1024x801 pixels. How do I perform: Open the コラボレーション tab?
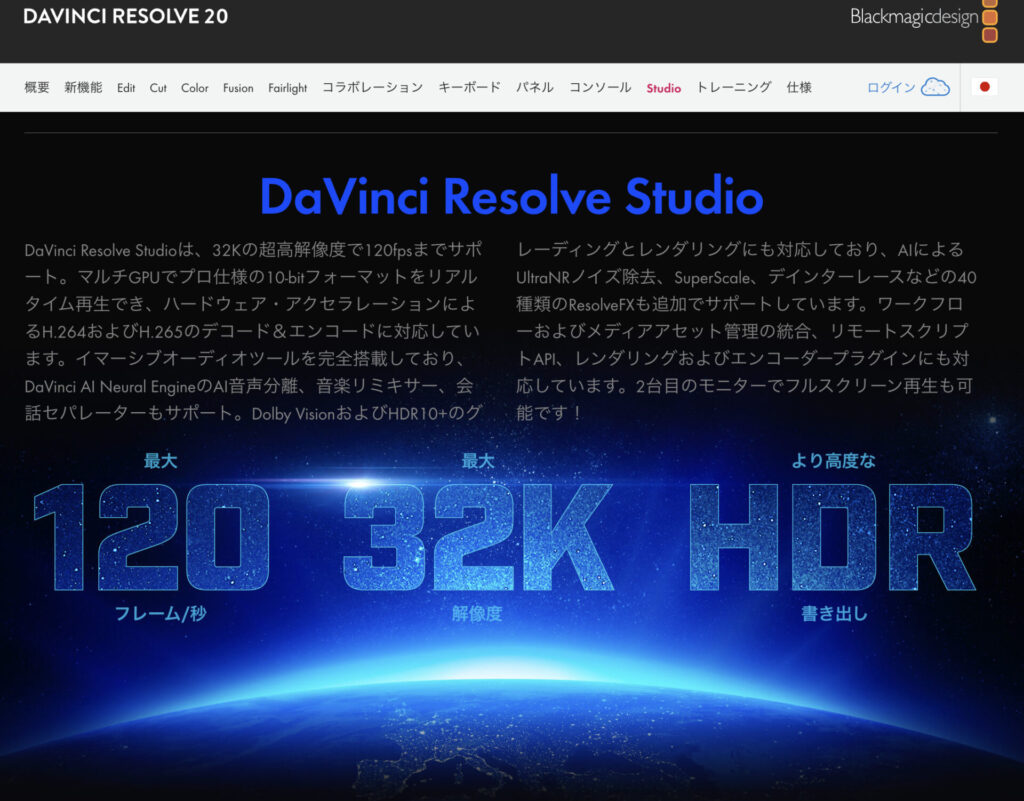coord(372,88)
